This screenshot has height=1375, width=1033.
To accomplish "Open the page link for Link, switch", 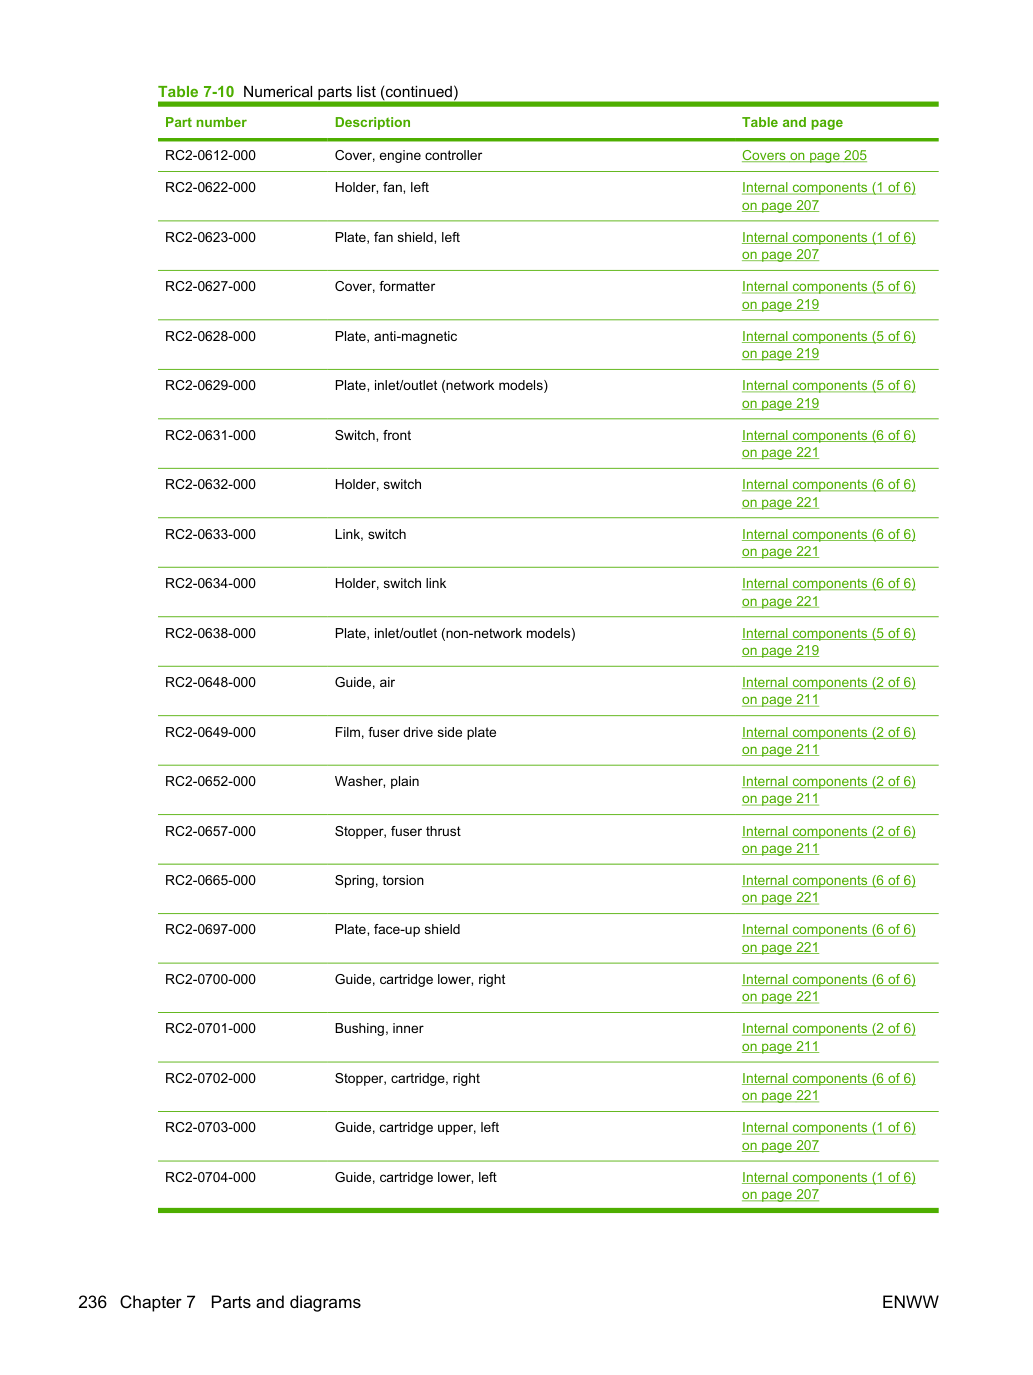I will [828, 543].
